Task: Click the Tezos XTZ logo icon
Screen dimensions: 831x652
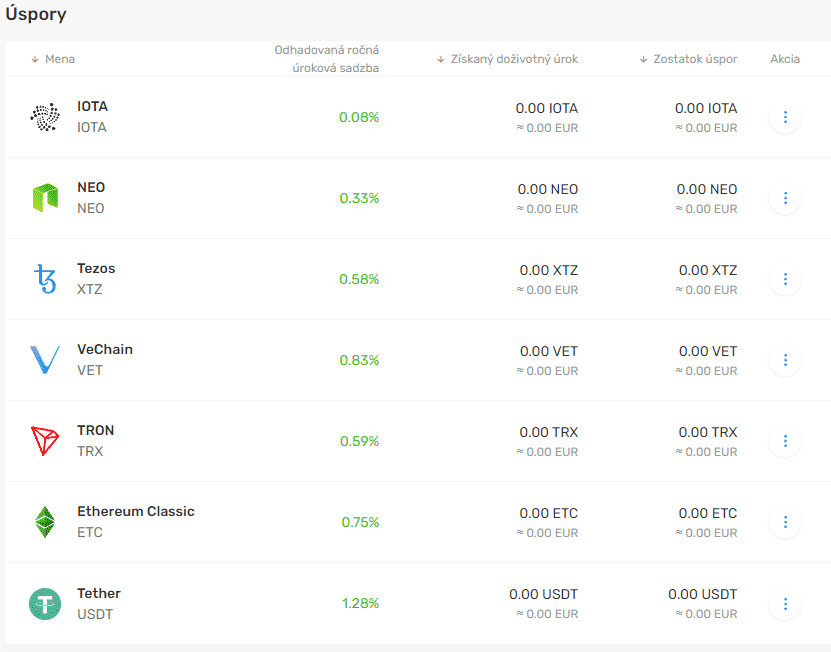Action: click(44, 279)
